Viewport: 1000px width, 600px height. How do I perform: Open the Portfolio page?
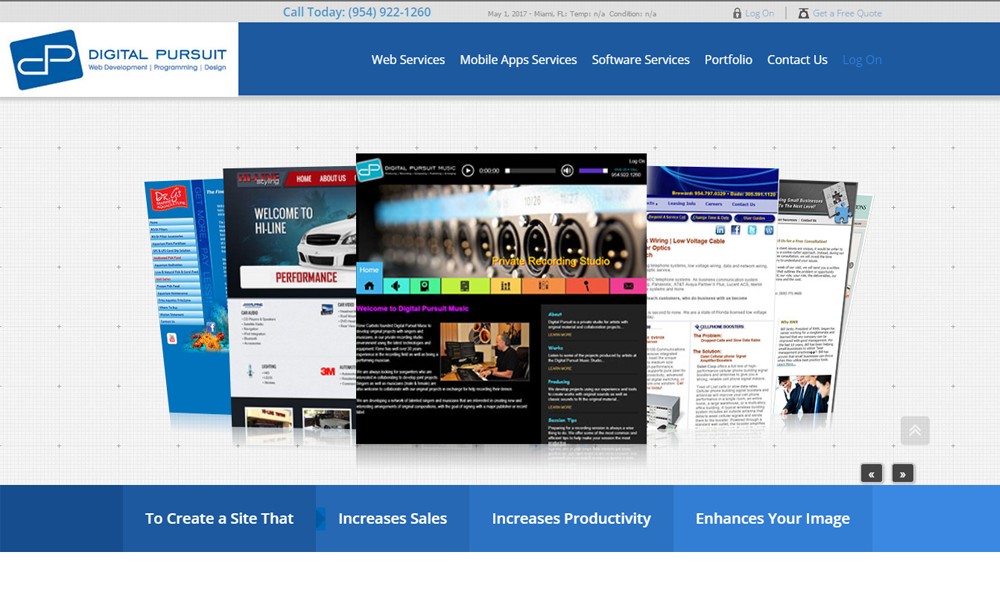coord(728,60)
